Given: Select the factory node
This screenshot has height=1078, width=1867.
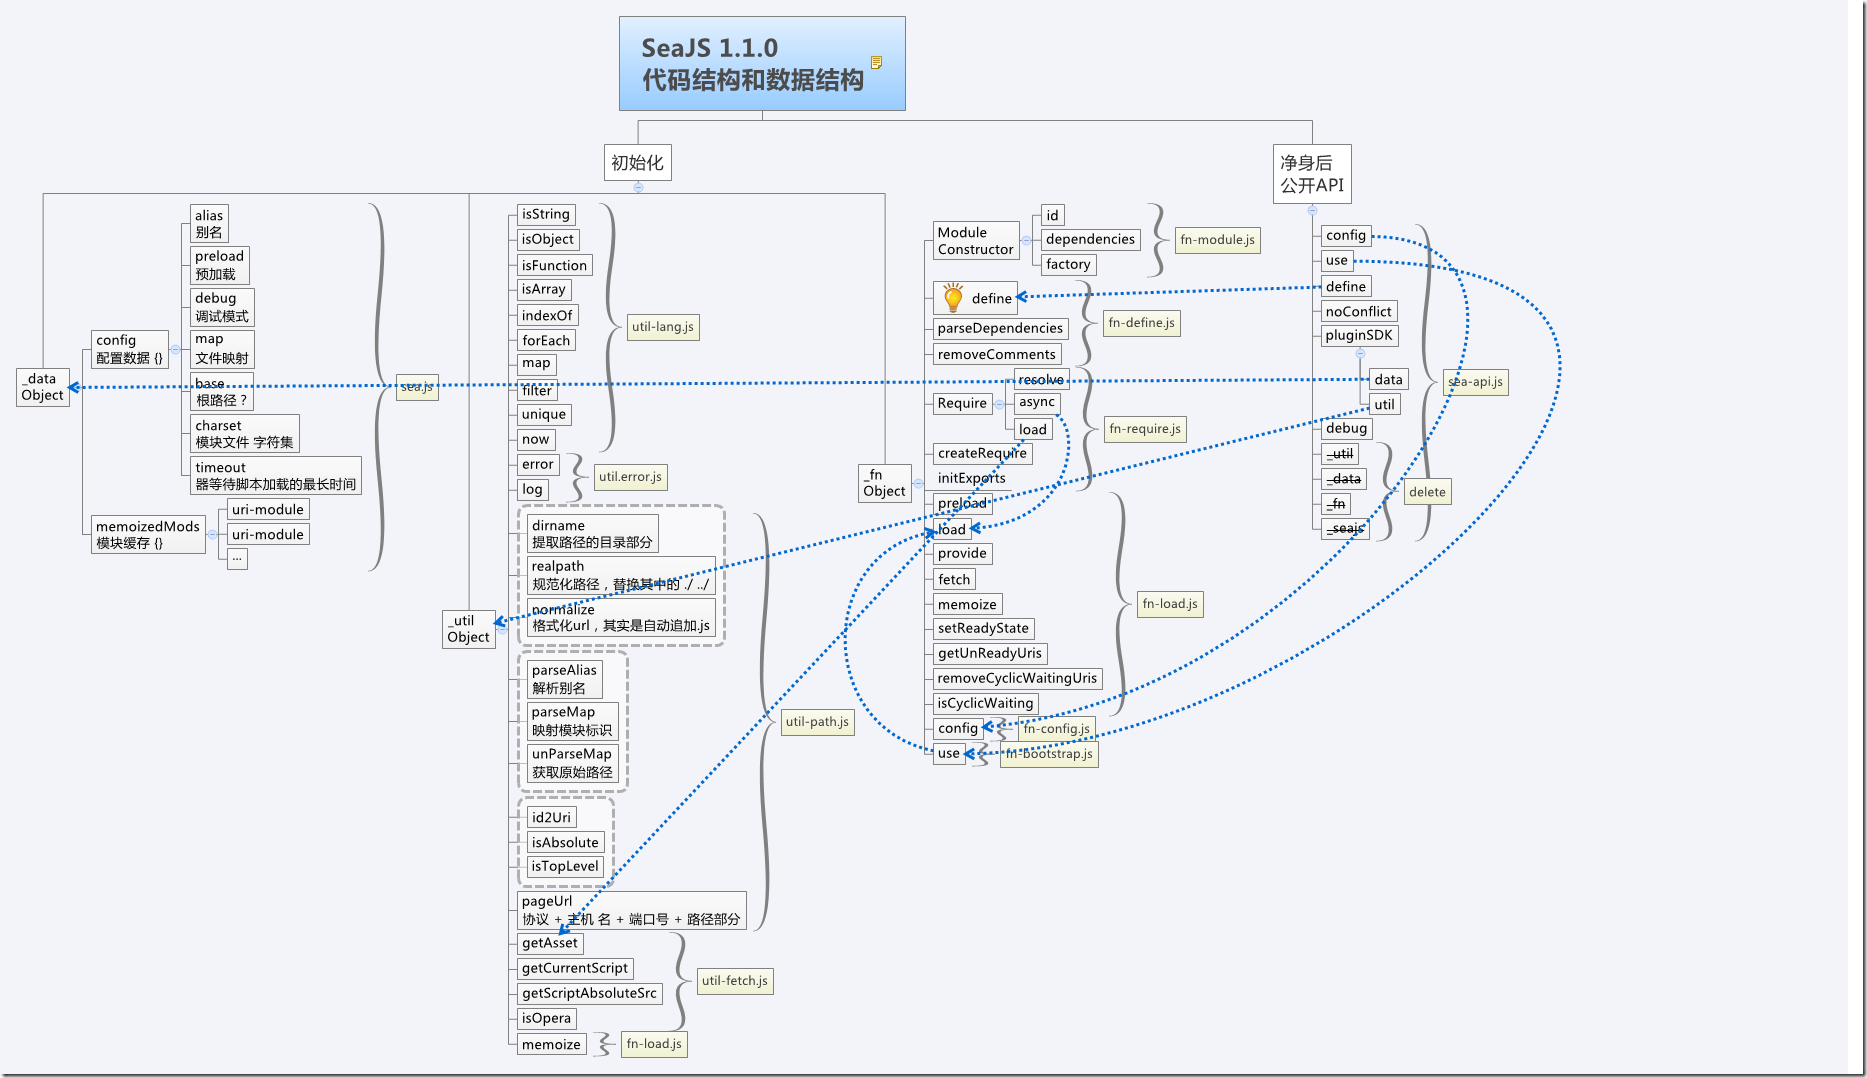Looking at the screenshot, I should 1068,264.
